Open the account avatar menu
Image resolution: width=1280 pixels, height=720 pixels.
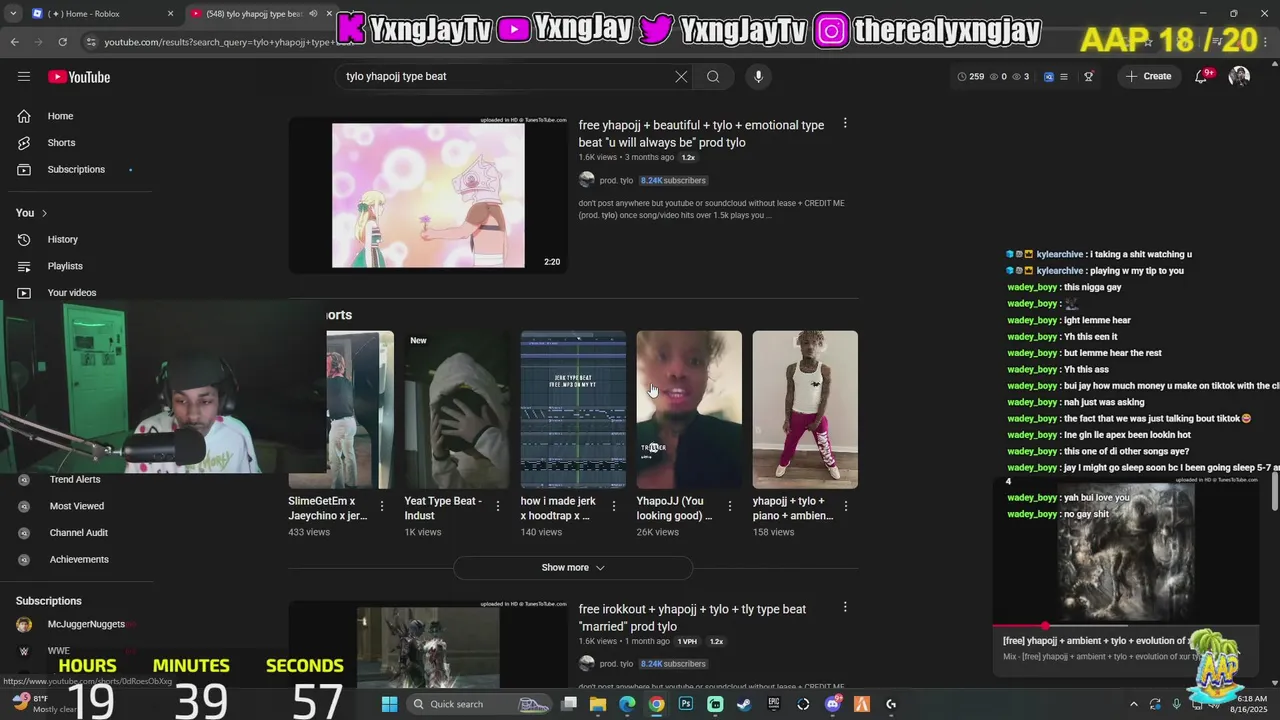click(x=1239, y=76)
